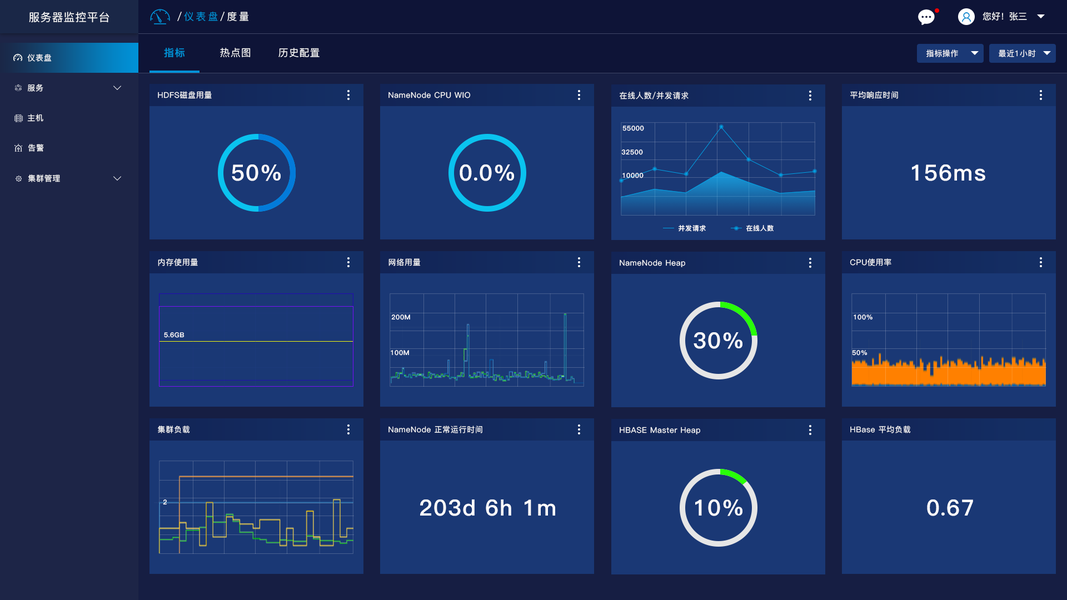Click the 156ms response time value

click(948, 173)
